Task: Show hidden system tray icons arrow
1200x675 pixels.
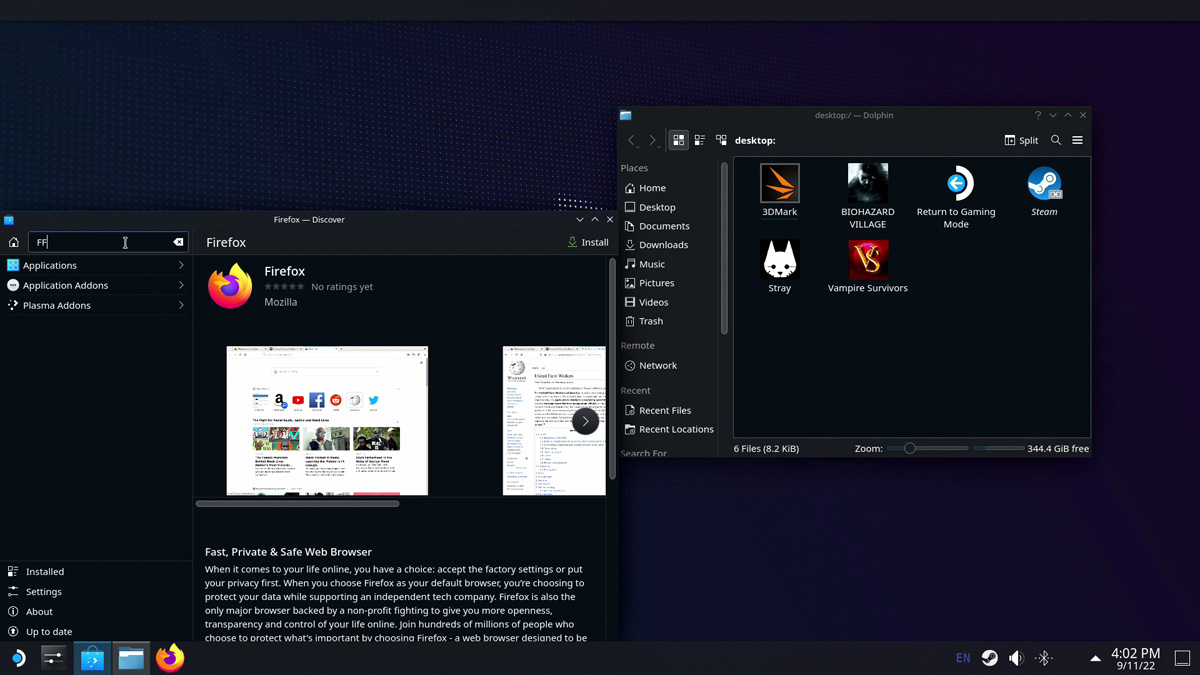Action: 1095,658
